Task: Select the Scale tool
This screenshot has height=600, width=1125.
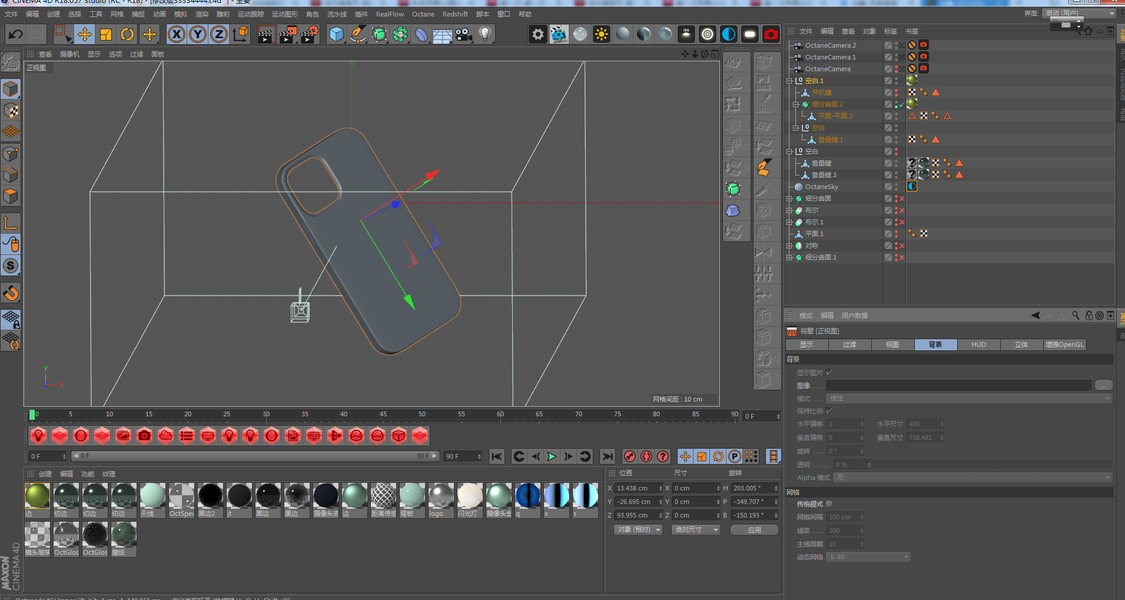Action: point(105,34)
